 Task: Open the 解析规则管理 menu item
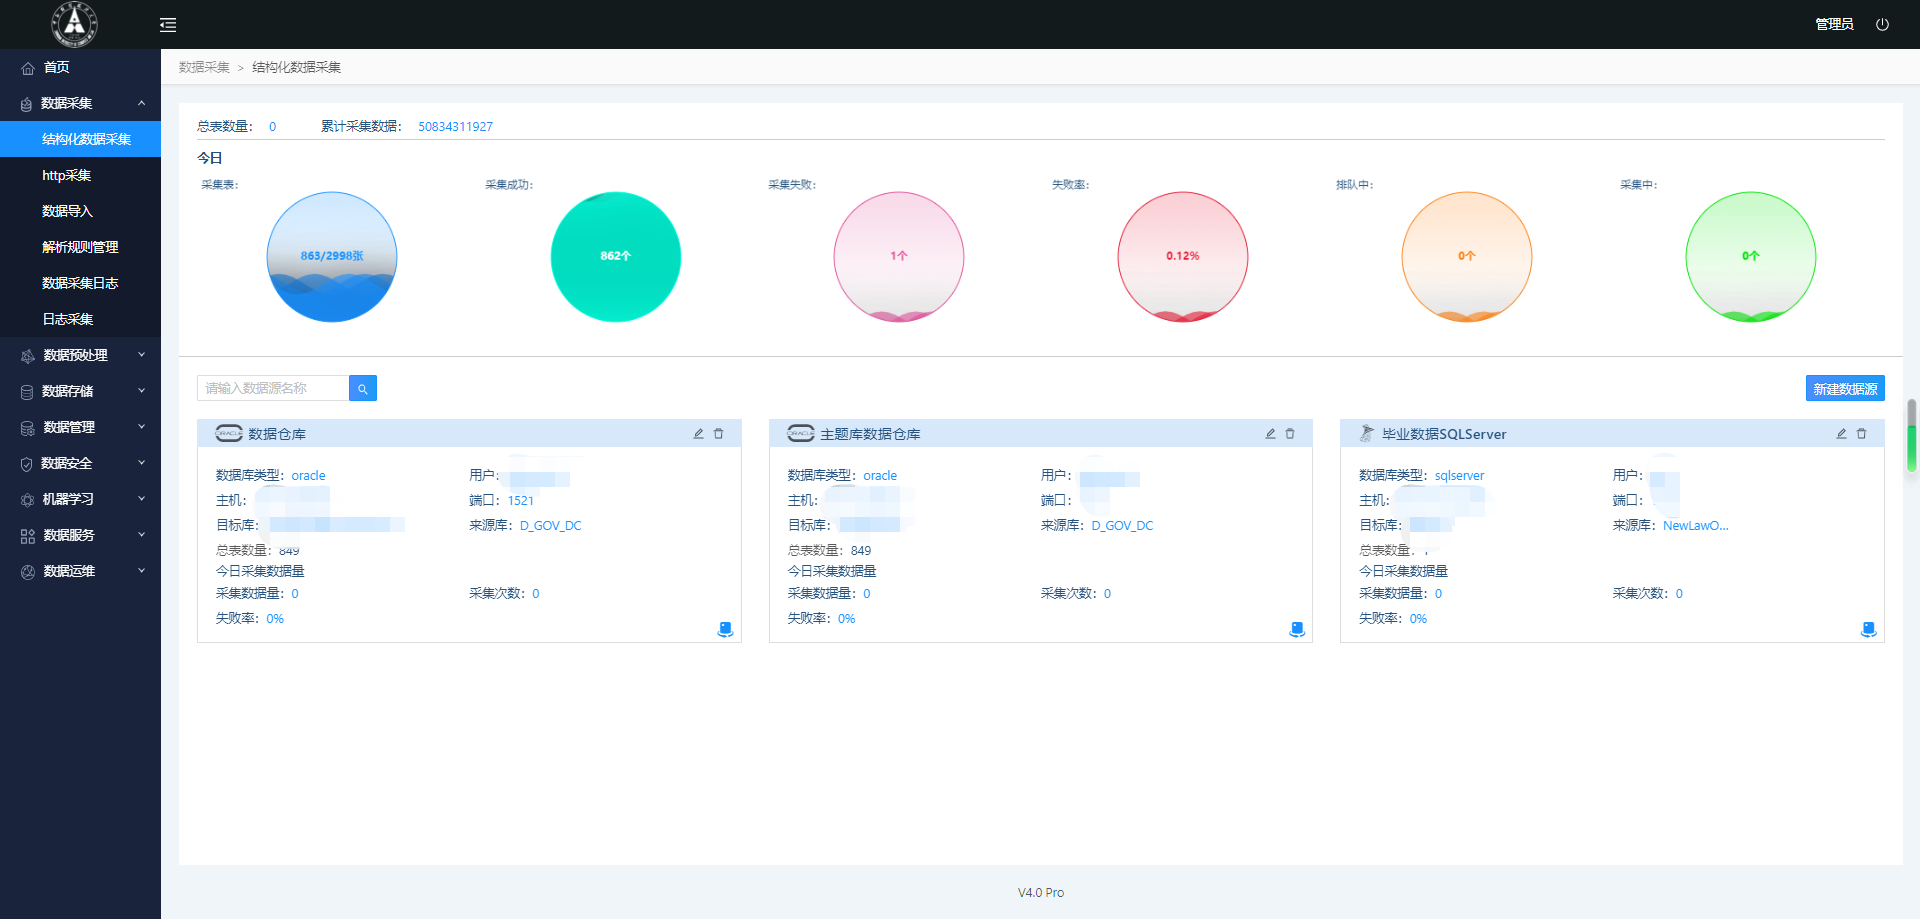coord(80,247)
